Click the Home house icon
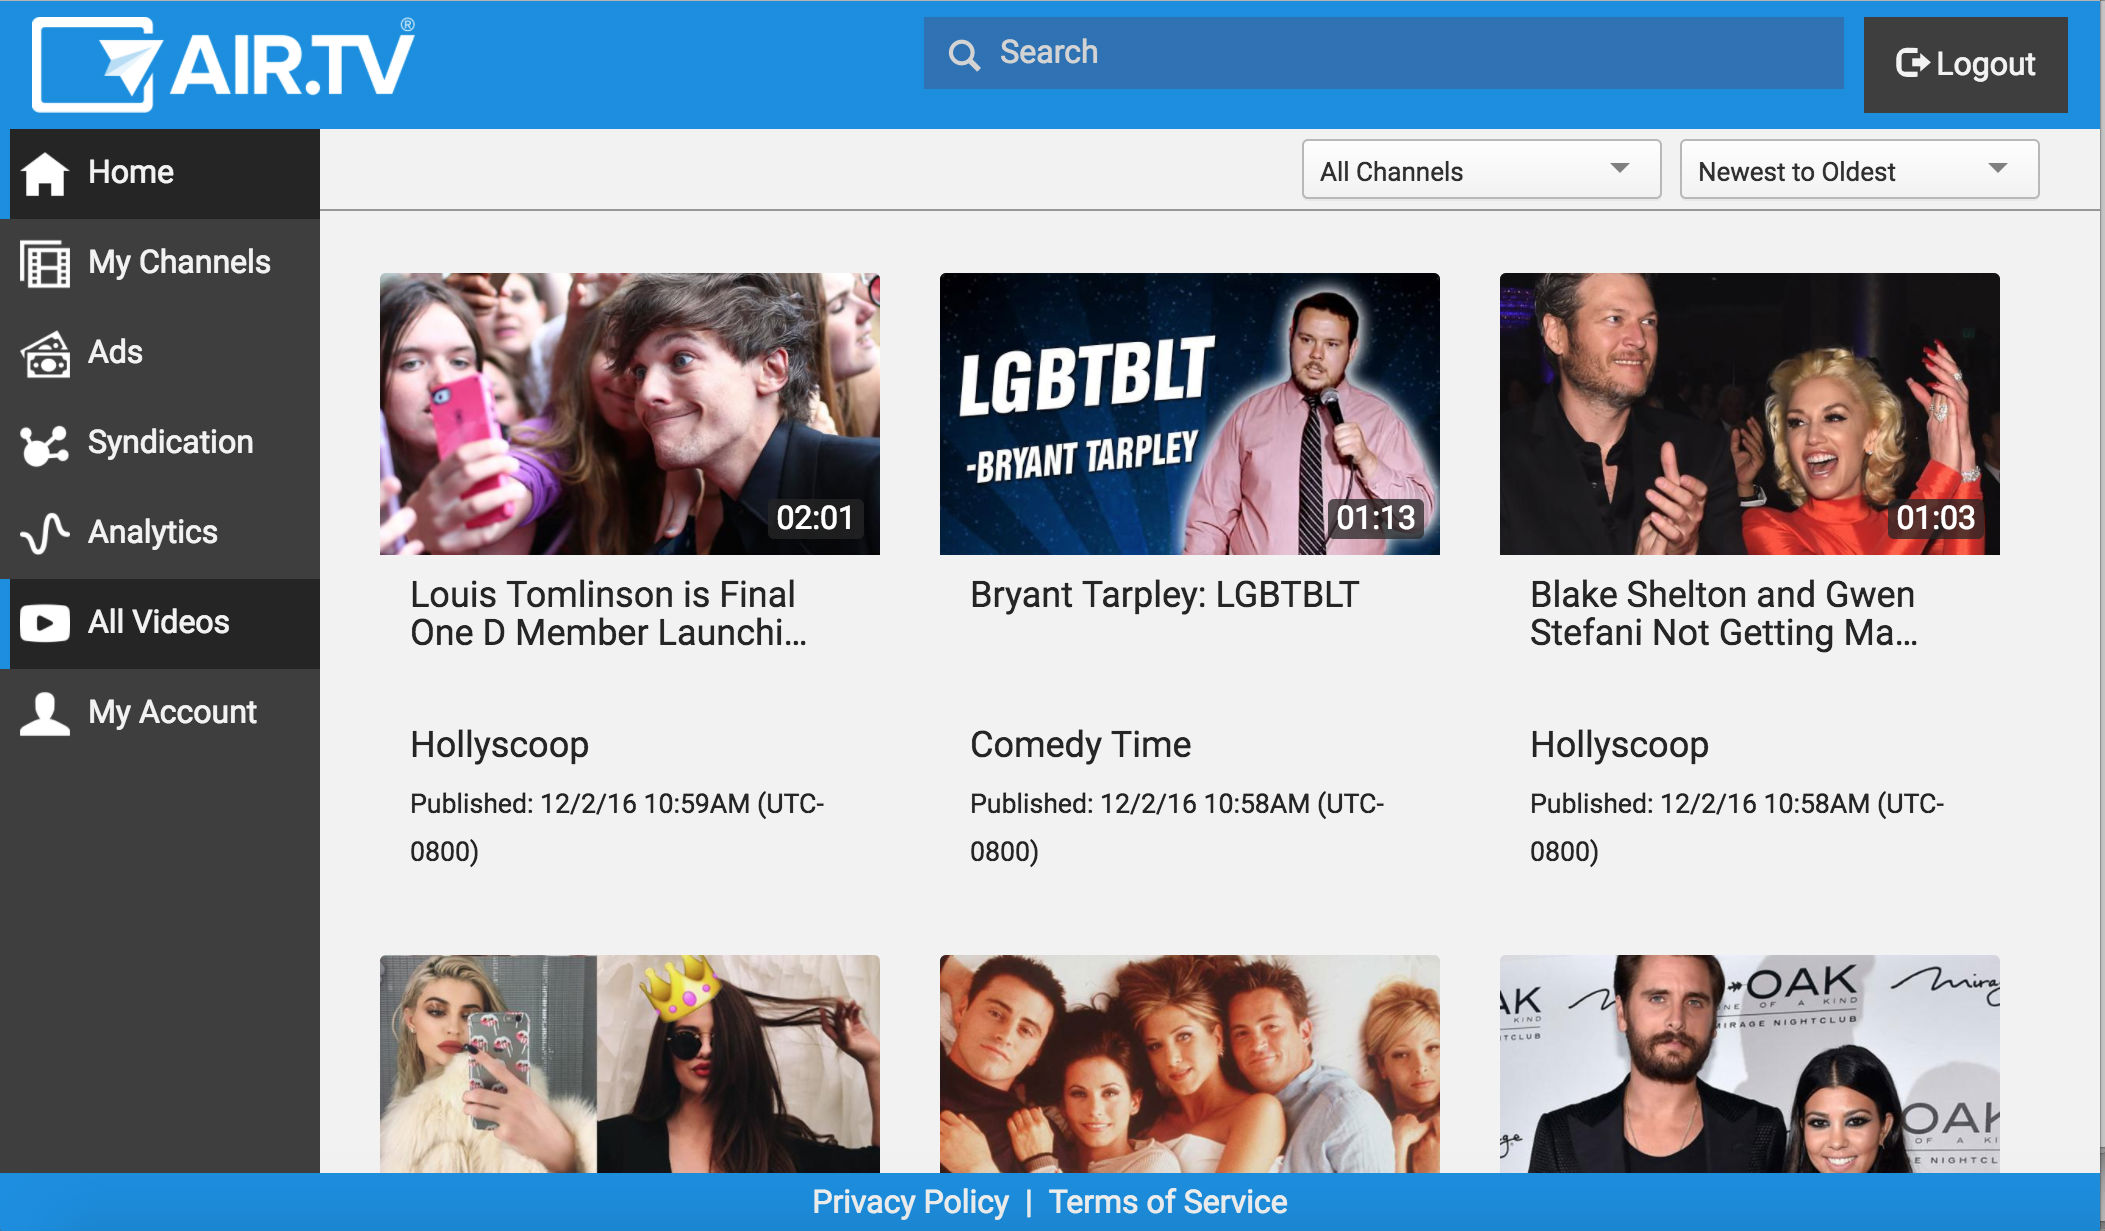2105x1231 pixels. tap(45, 173)
